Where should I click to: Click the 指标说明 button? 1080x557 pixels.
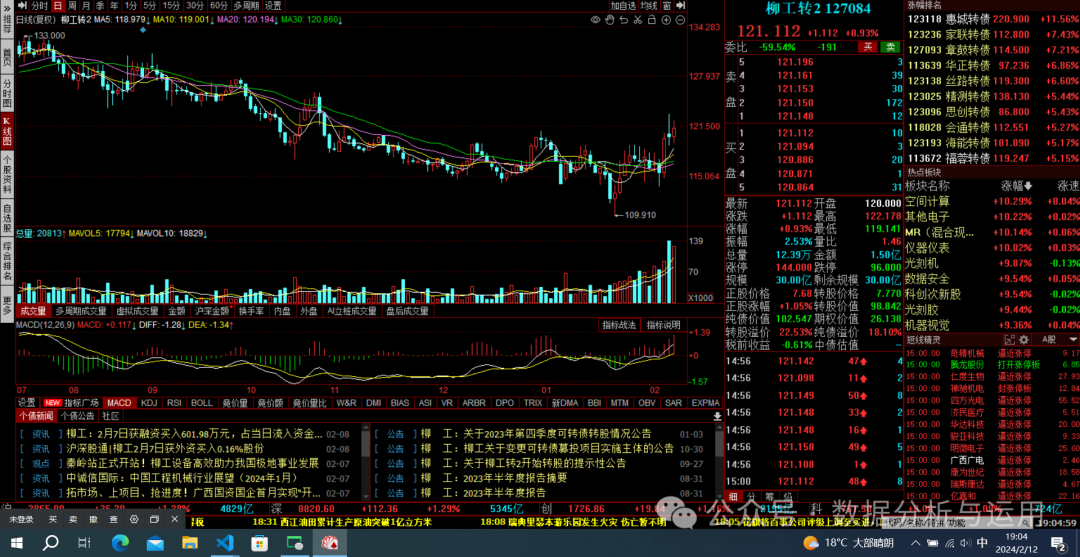point(663,325)
